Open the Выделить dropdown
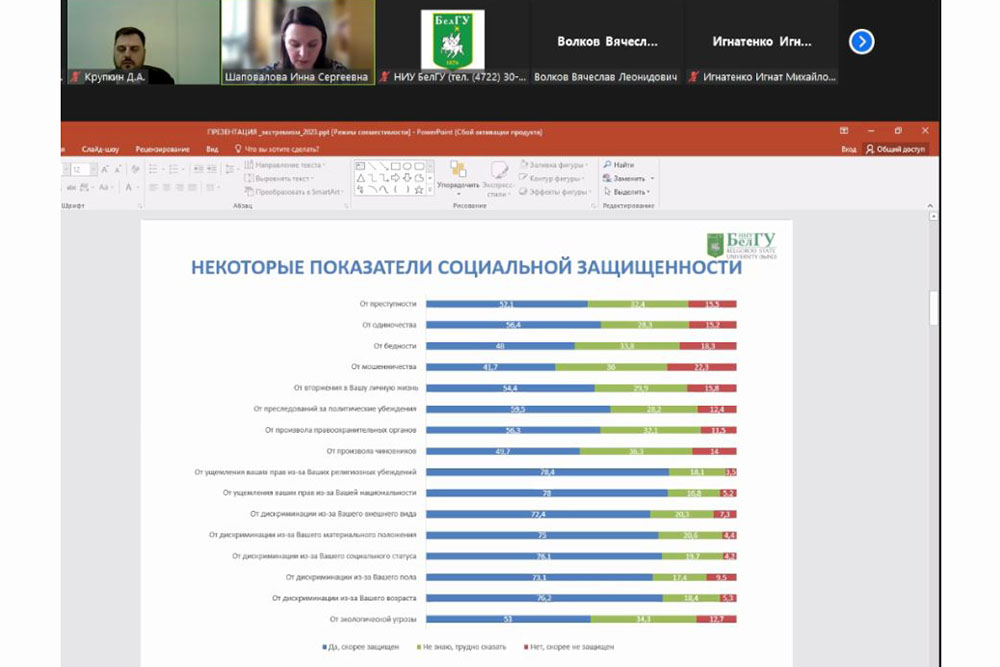The width and height of the screenshot is (1000, 667). pyautogui.click(x=630, y=192)
